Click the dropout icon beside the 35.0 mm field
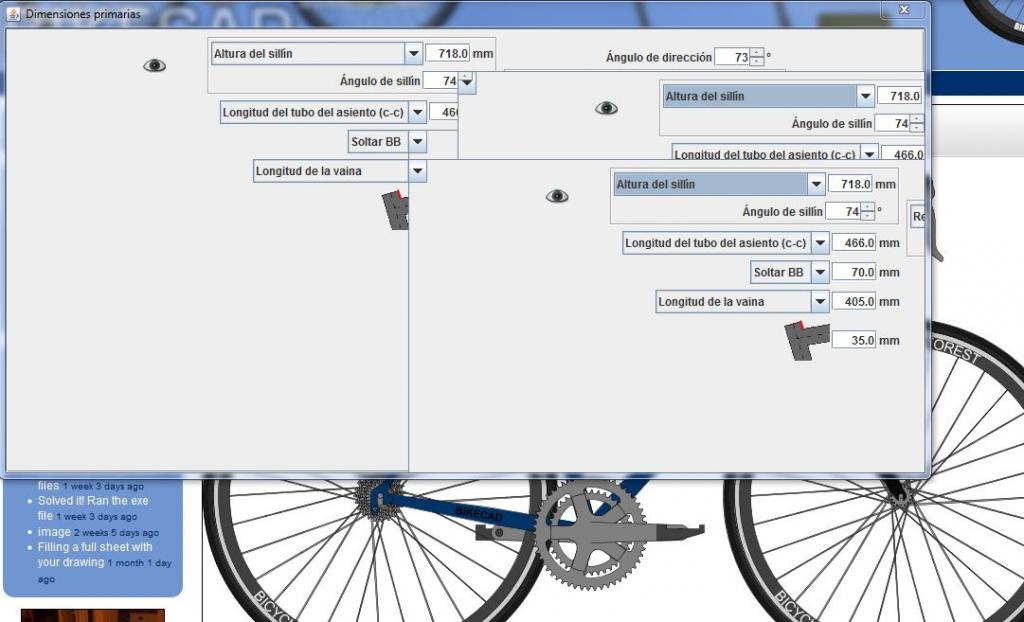The width and height of the screenshot is (1024, 622). [x=806, y=340]
